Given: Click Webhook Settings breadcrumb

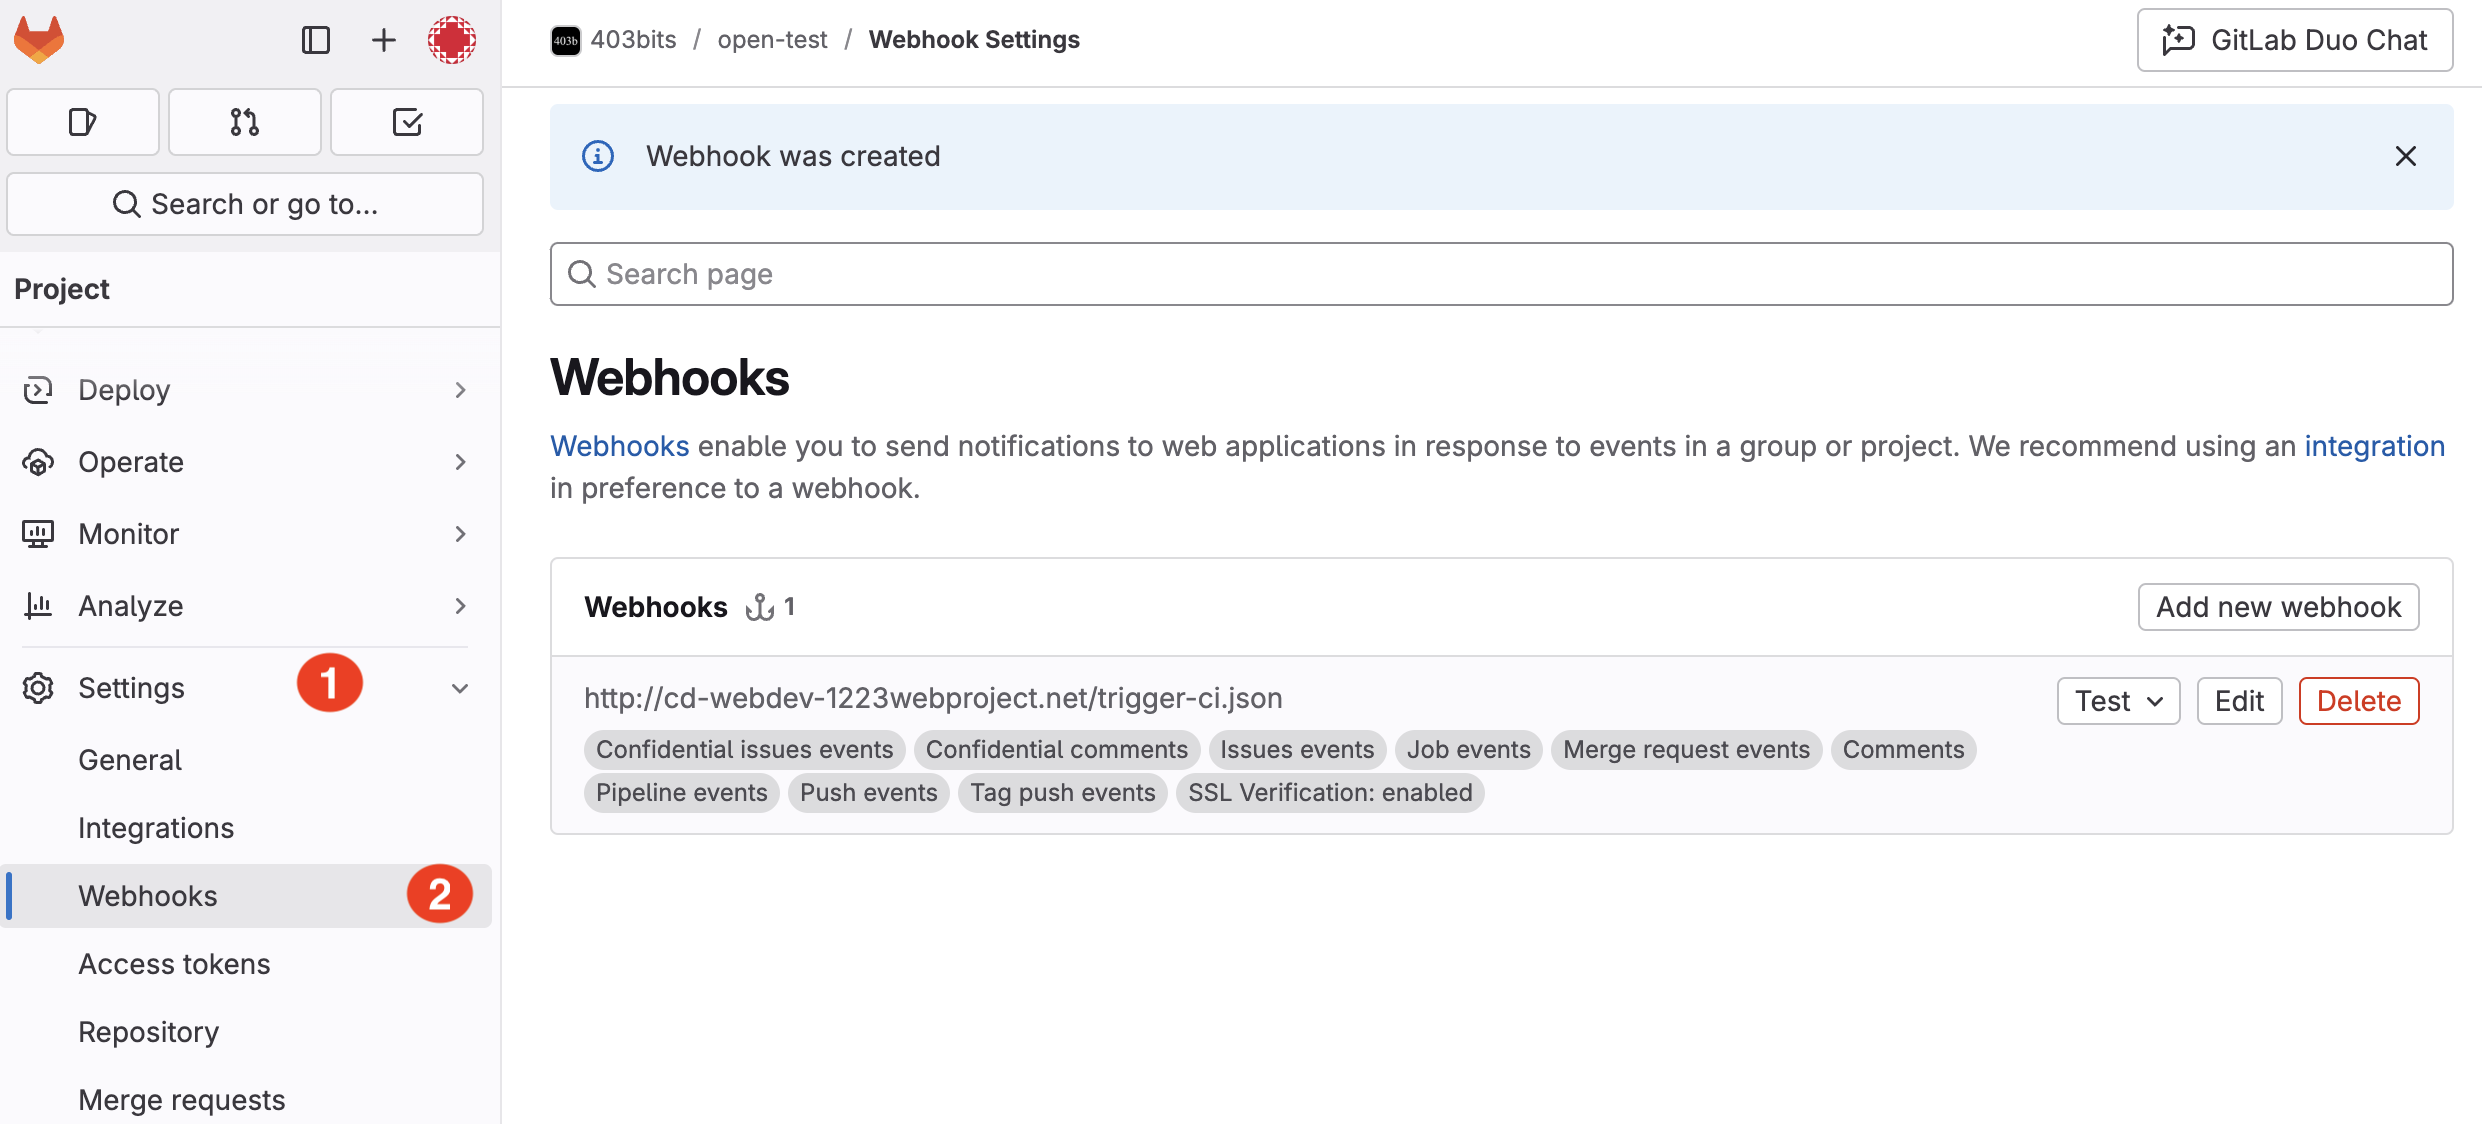Looking at the screenshot, I should [x=974, y=40].
